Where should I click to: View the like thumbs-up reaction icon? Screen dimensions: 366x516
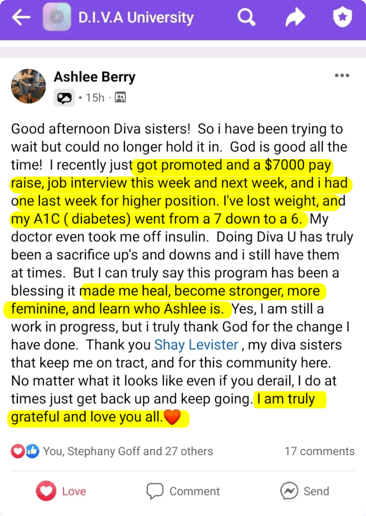coord(32,451)
